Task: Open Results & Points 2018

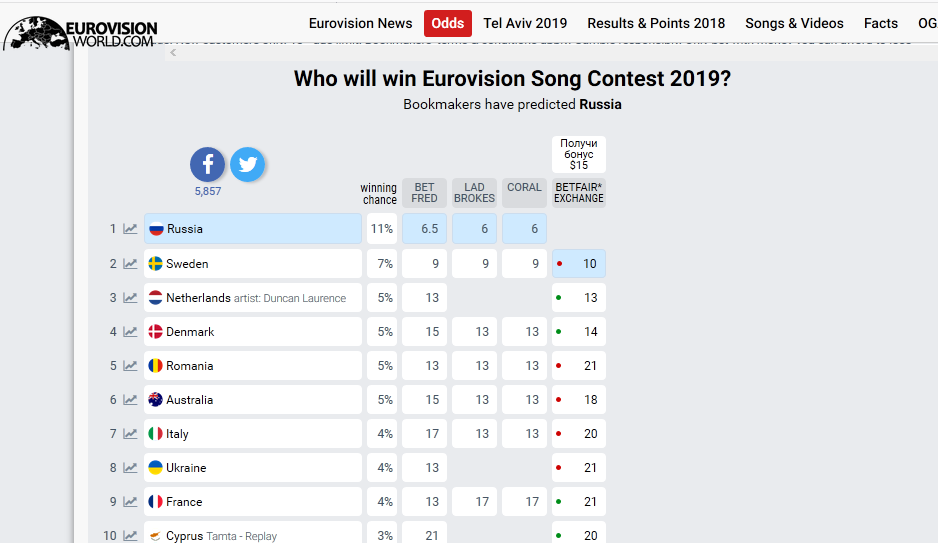Action: click(x=656, y=23)
